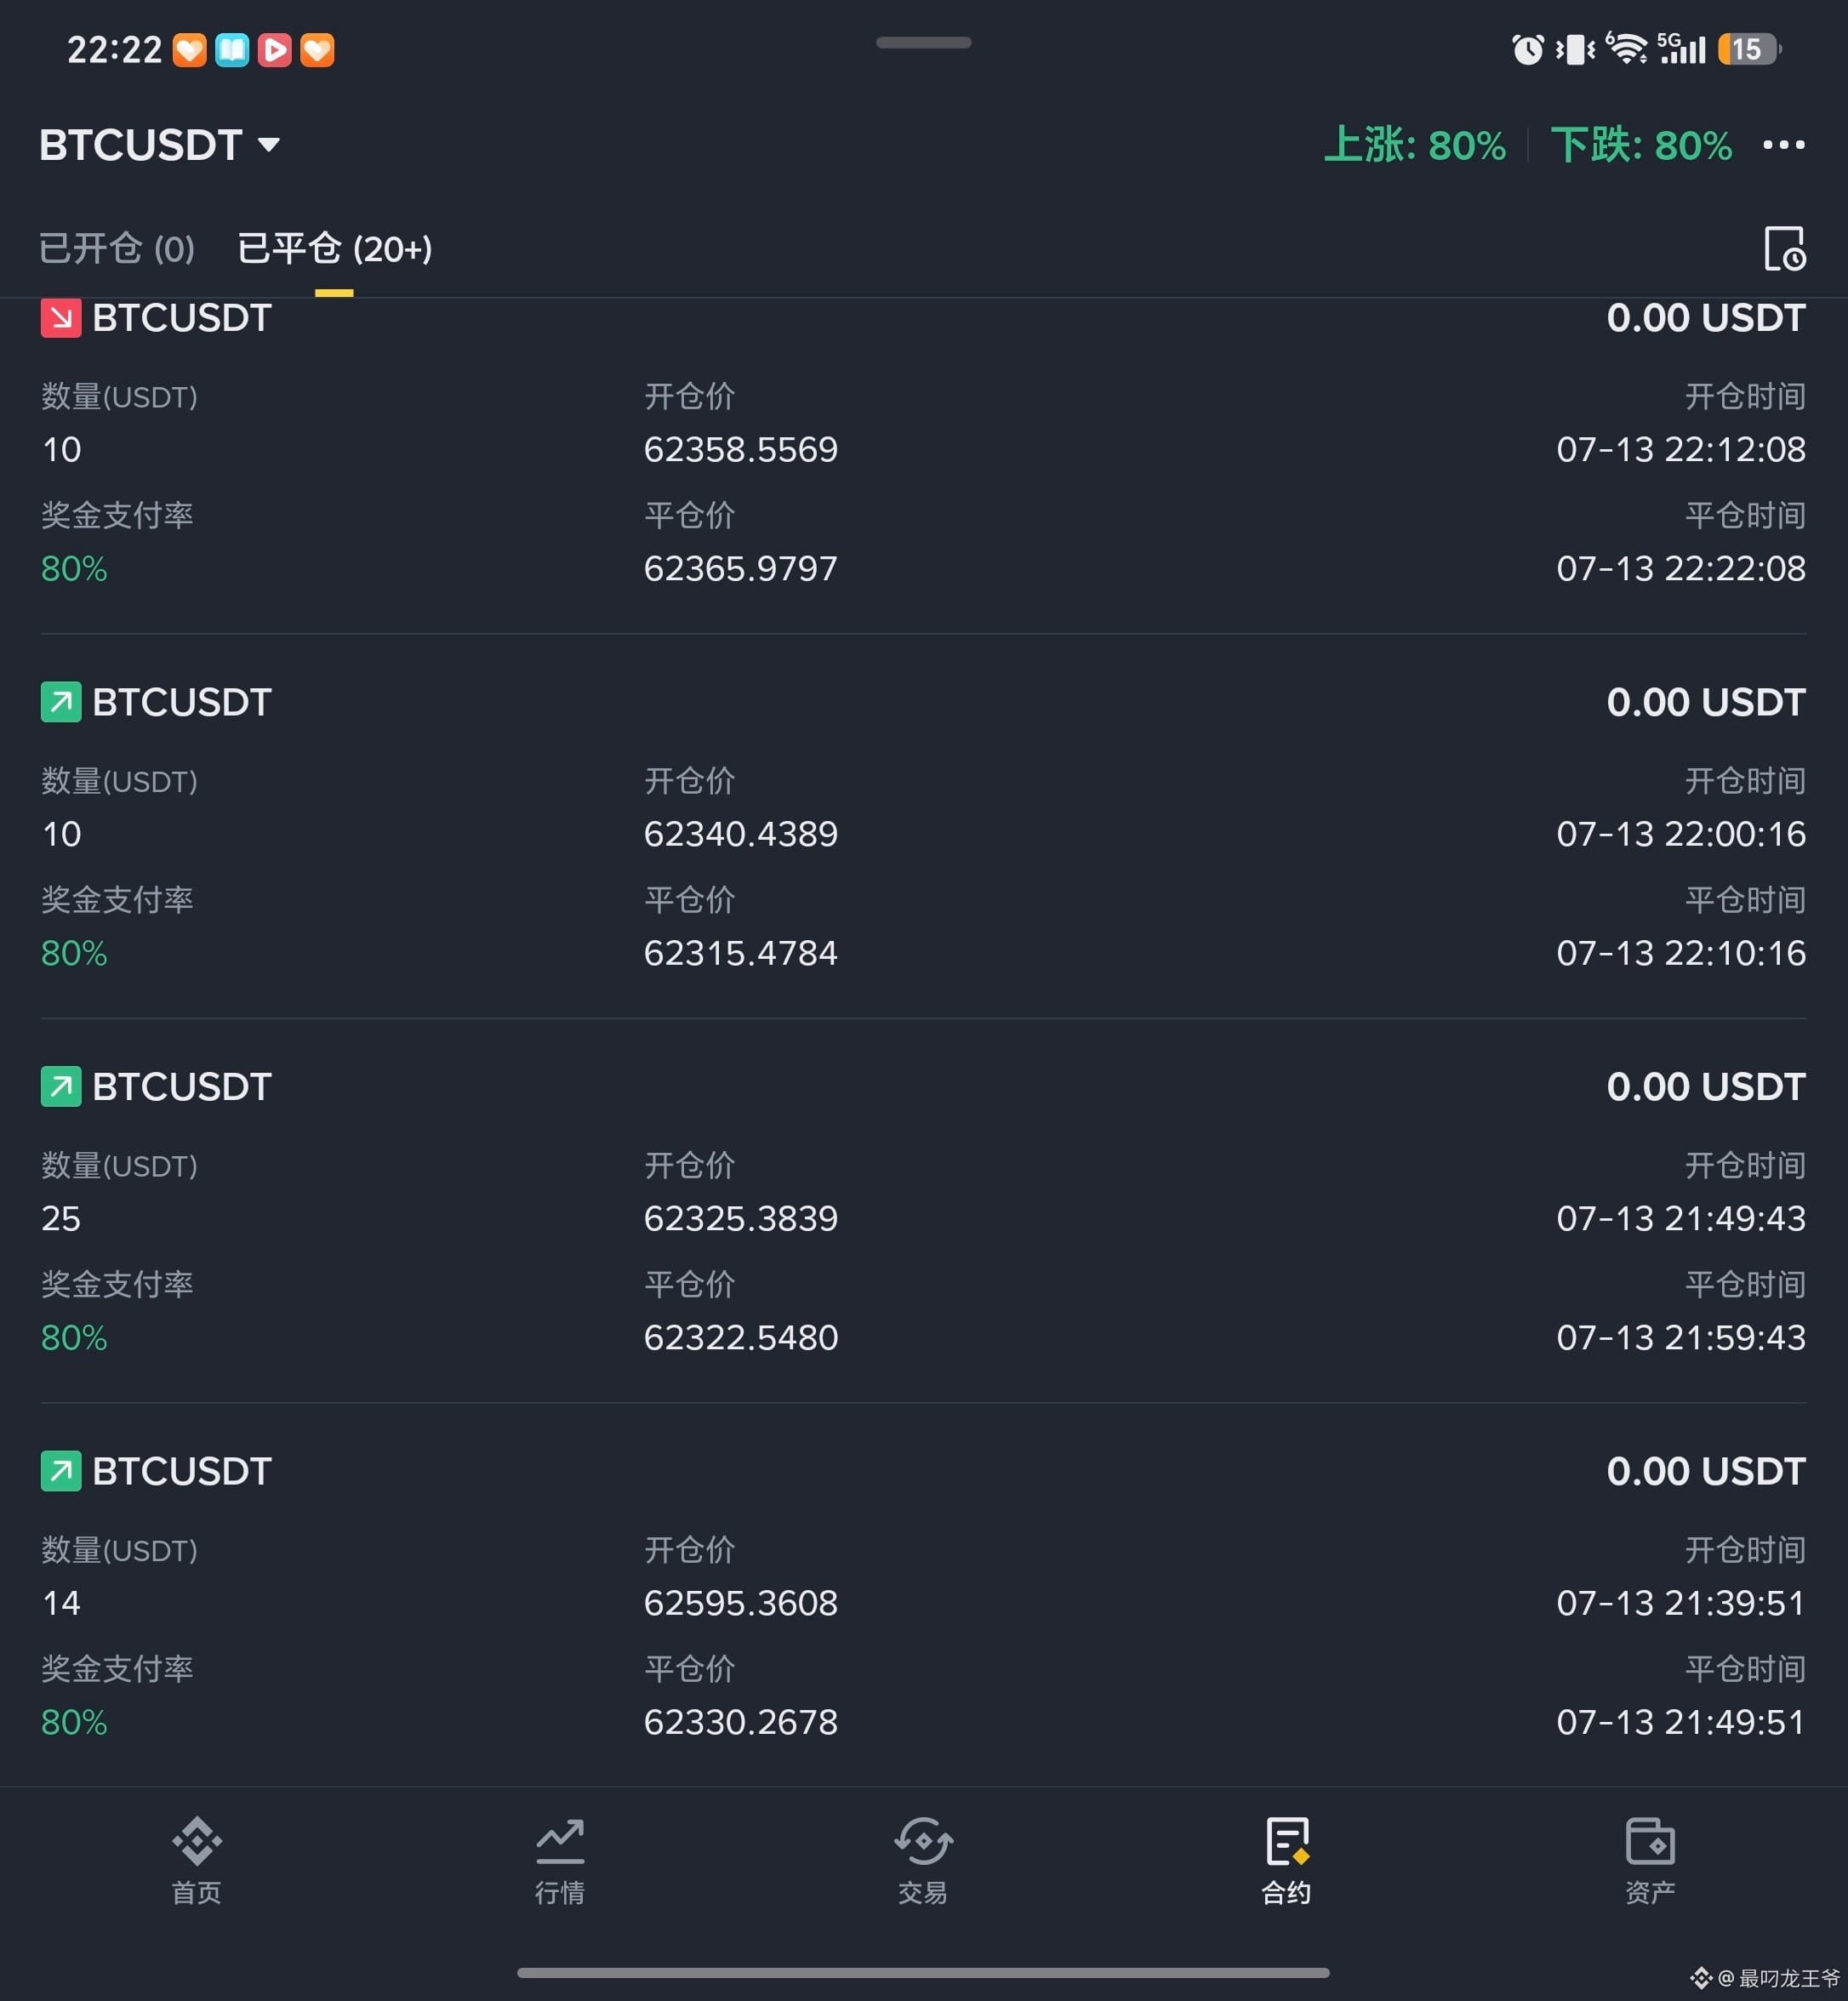Tap the 上涨: 80% button
Screen dimensions: 1848x2001
pos(1415,145)
